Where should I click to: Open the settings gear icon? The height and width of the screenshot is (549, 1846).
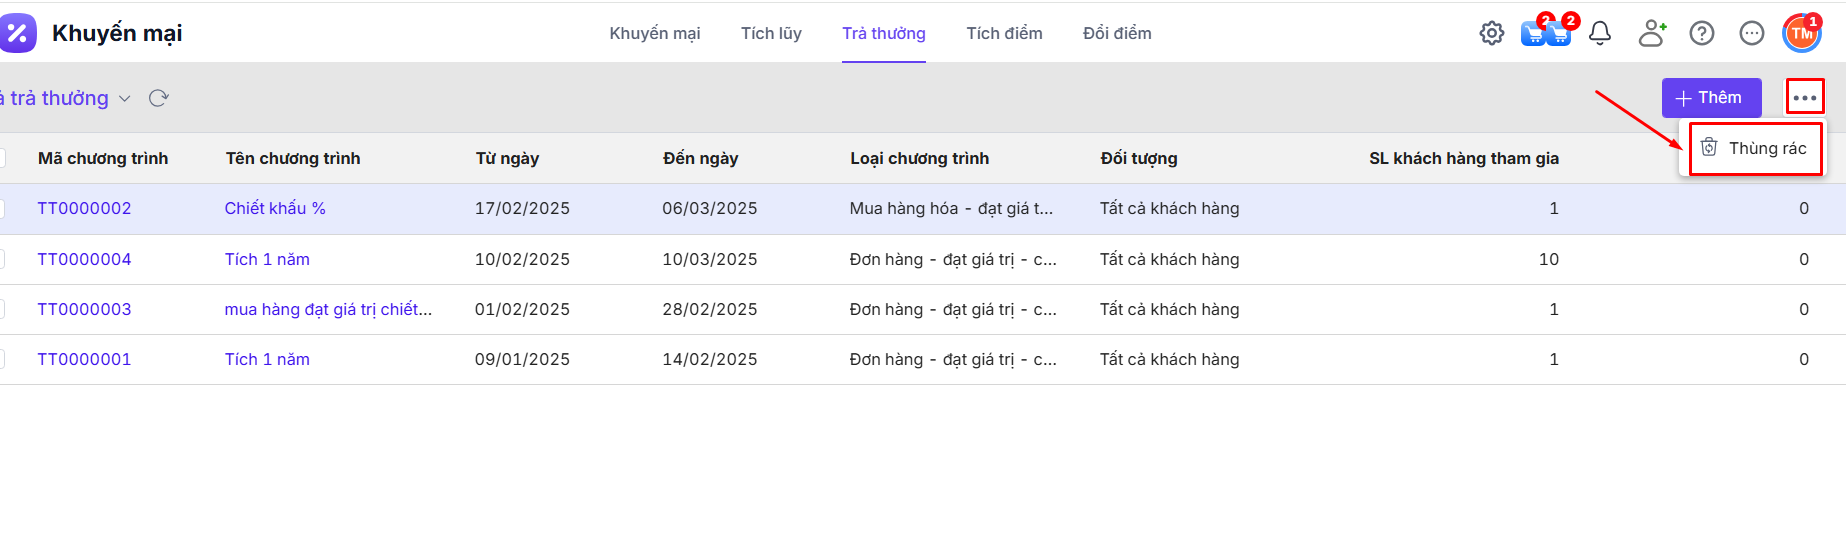click(1491, 33)
